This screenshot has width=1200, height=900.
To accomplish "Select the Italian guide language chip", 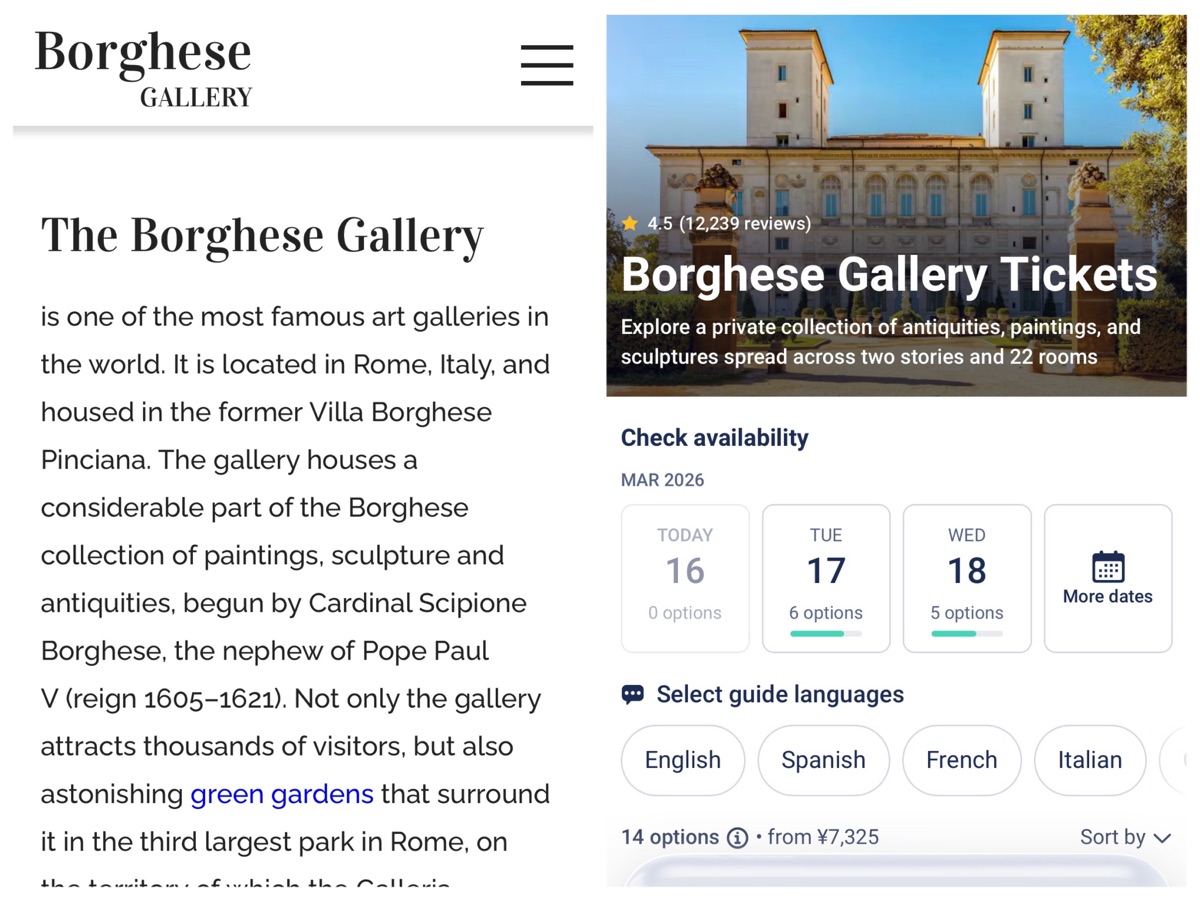I will (x=1090, y=760).
